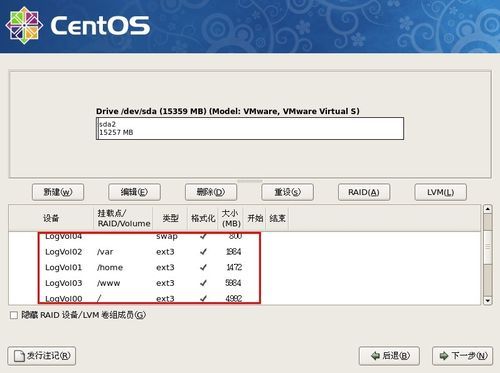Click the /var mount point cell

[105, 252]
